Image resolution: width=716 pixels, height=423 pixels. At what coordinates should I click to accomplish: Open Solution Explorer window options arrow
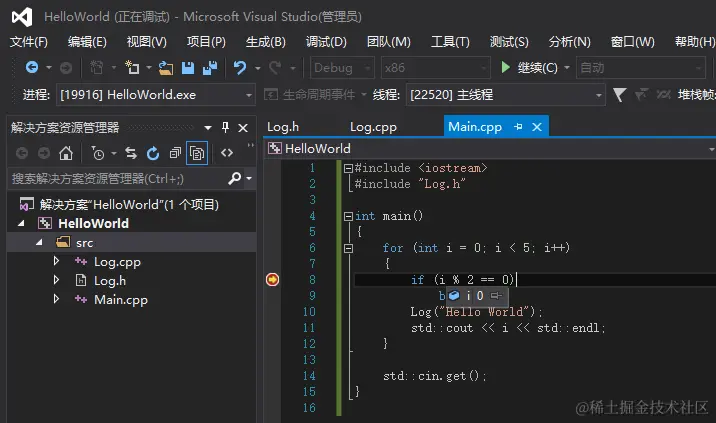click(208, 128)
